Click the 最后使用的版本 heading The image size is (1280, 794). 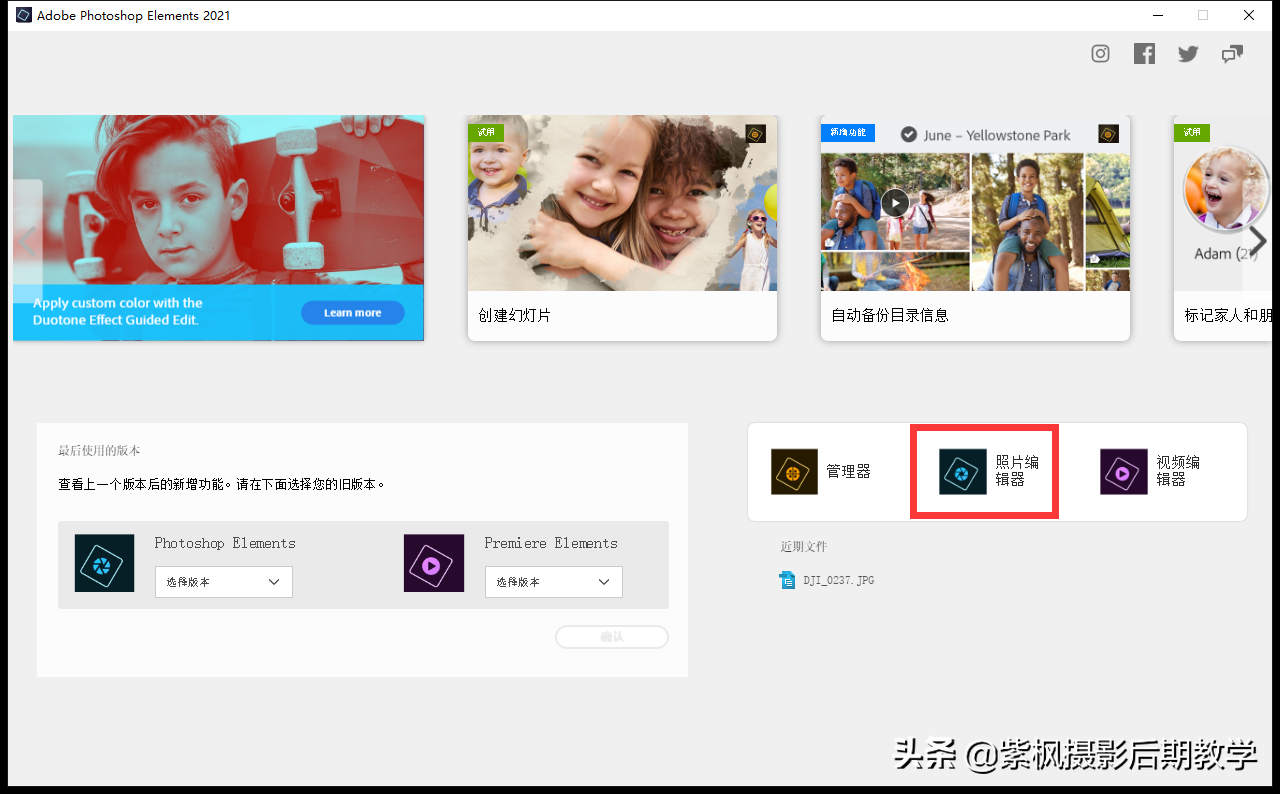(99, 451)
